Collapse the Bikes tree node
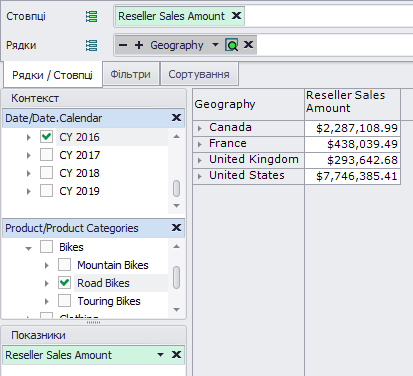The height and width of the screenshot is (376, 413). point(29,248)
